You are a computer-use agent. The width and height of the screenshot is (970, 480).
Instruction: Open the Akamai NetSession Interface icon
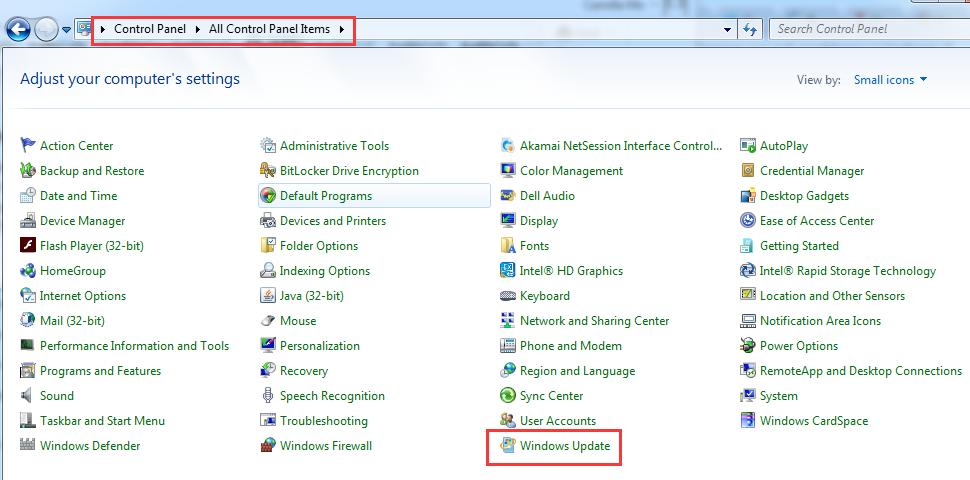pyautogui.click(x=508, y=146)
